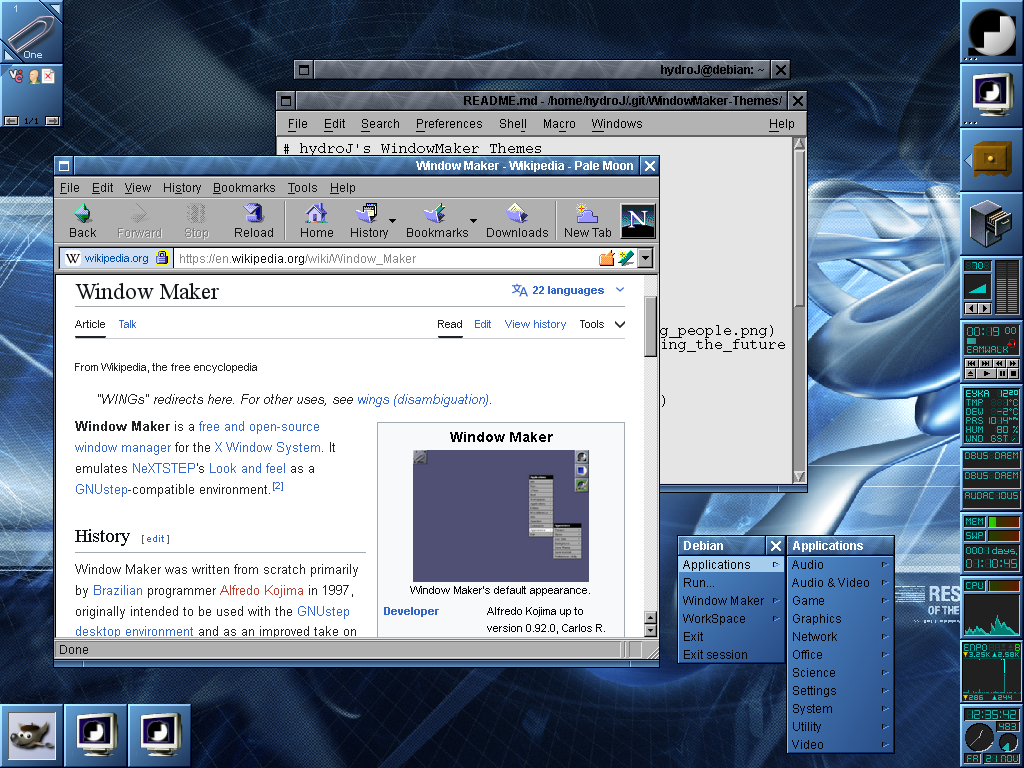Viewport: 1024px width, 768px height.
Task: Expand the 22 languages selector
Action: [568, 290]
